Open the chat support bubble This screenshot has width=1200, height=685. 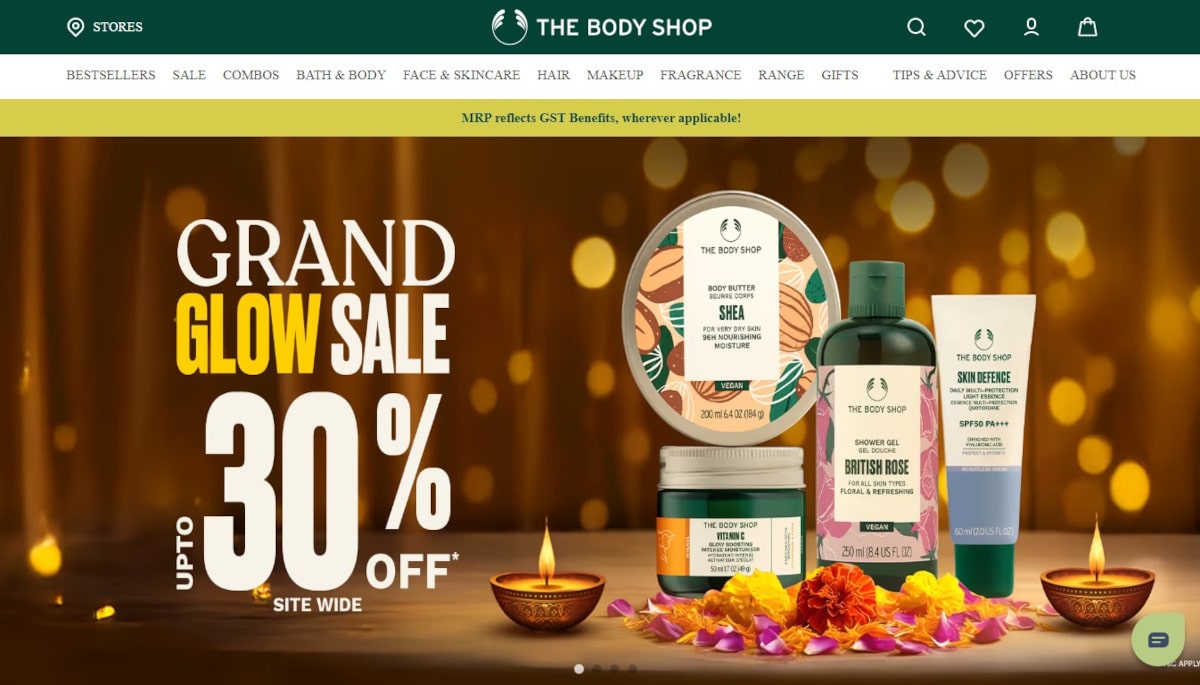1158,640
